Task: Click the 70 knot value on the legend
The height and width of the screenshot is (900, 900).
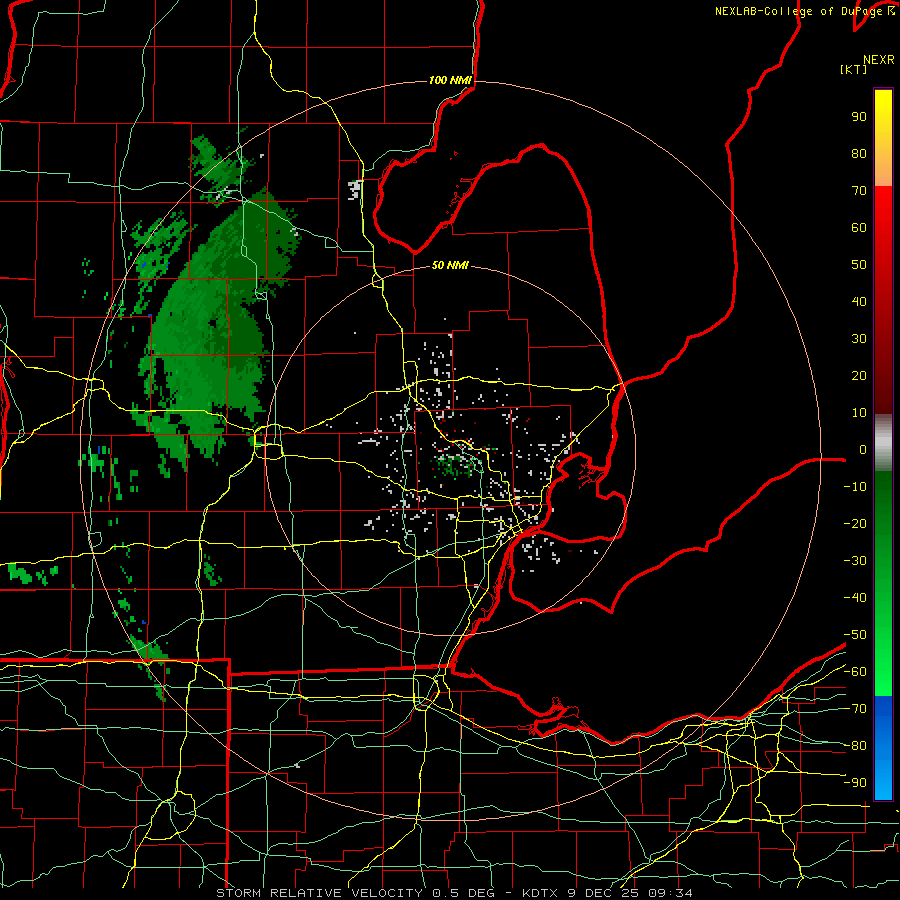Action: (859, 191)
